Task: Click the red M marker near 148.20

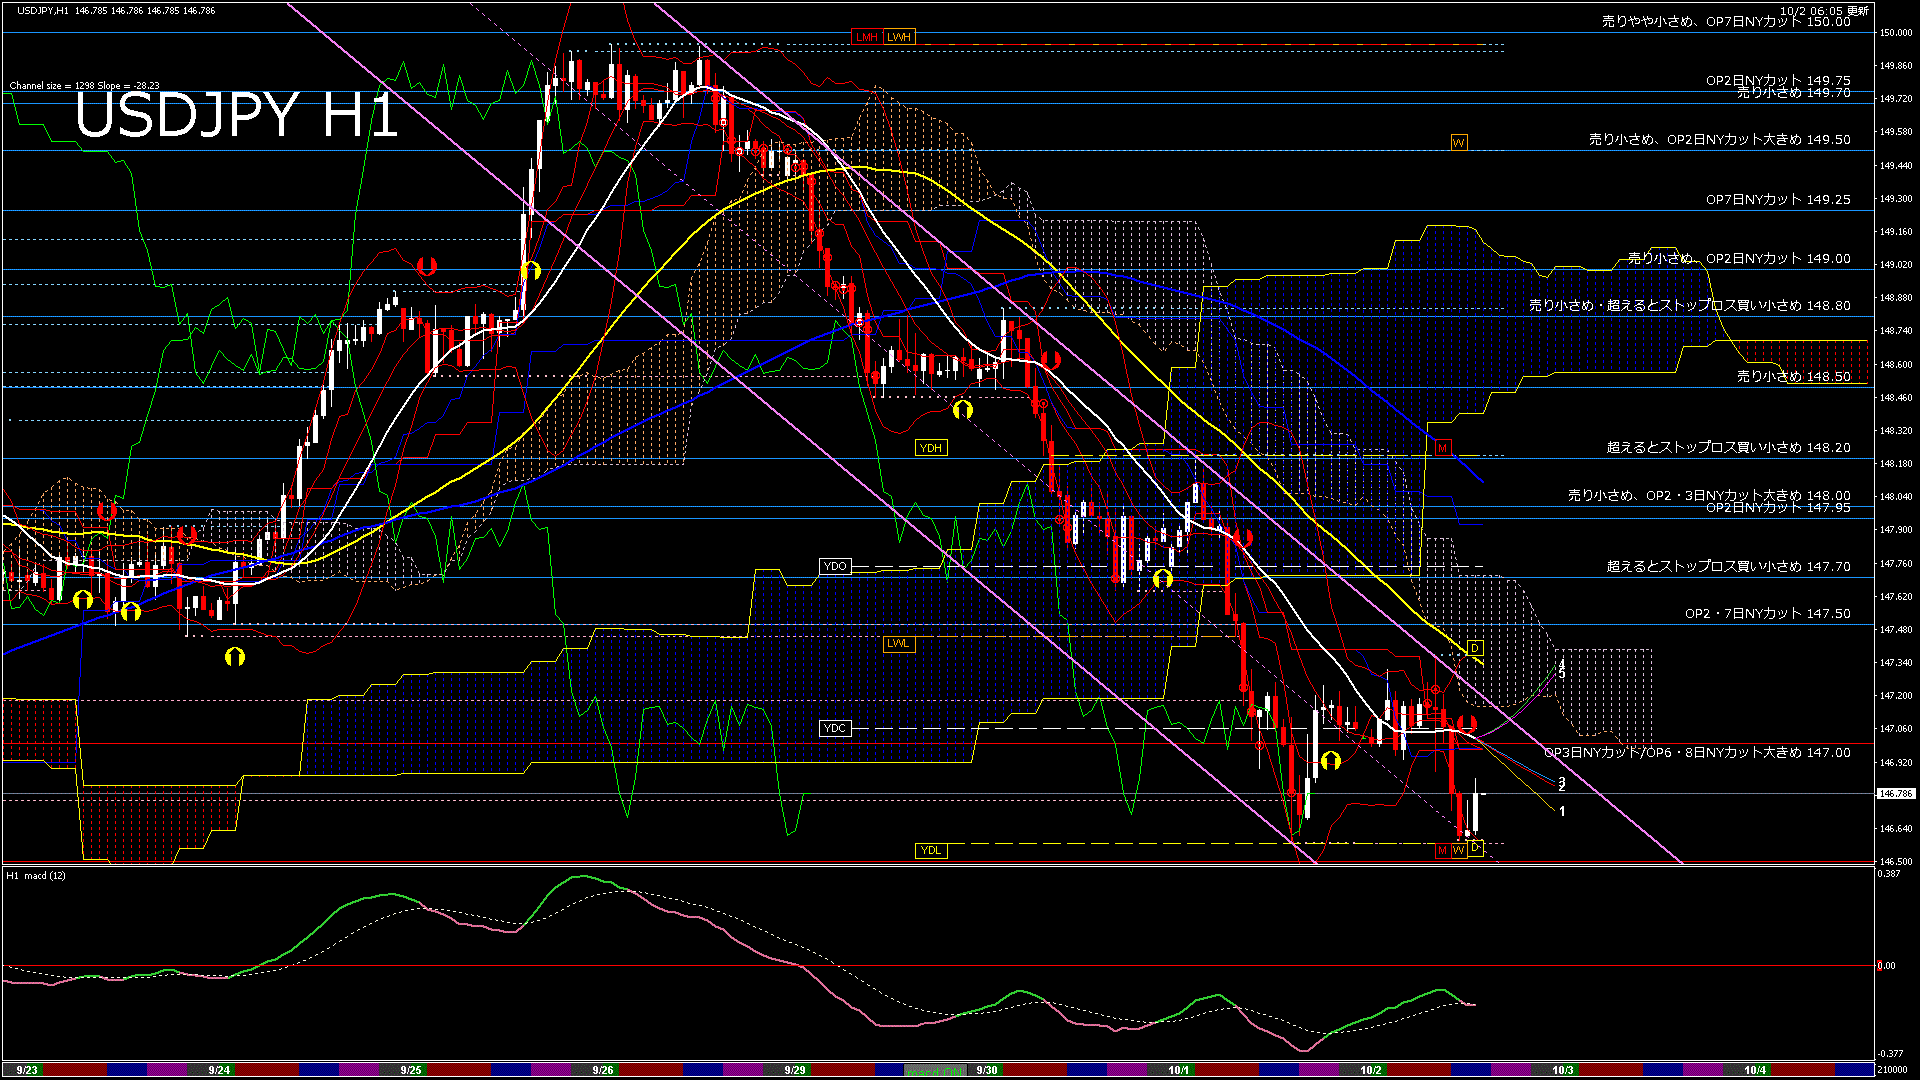Action: pyautogui.click(x=1442, y=448)
